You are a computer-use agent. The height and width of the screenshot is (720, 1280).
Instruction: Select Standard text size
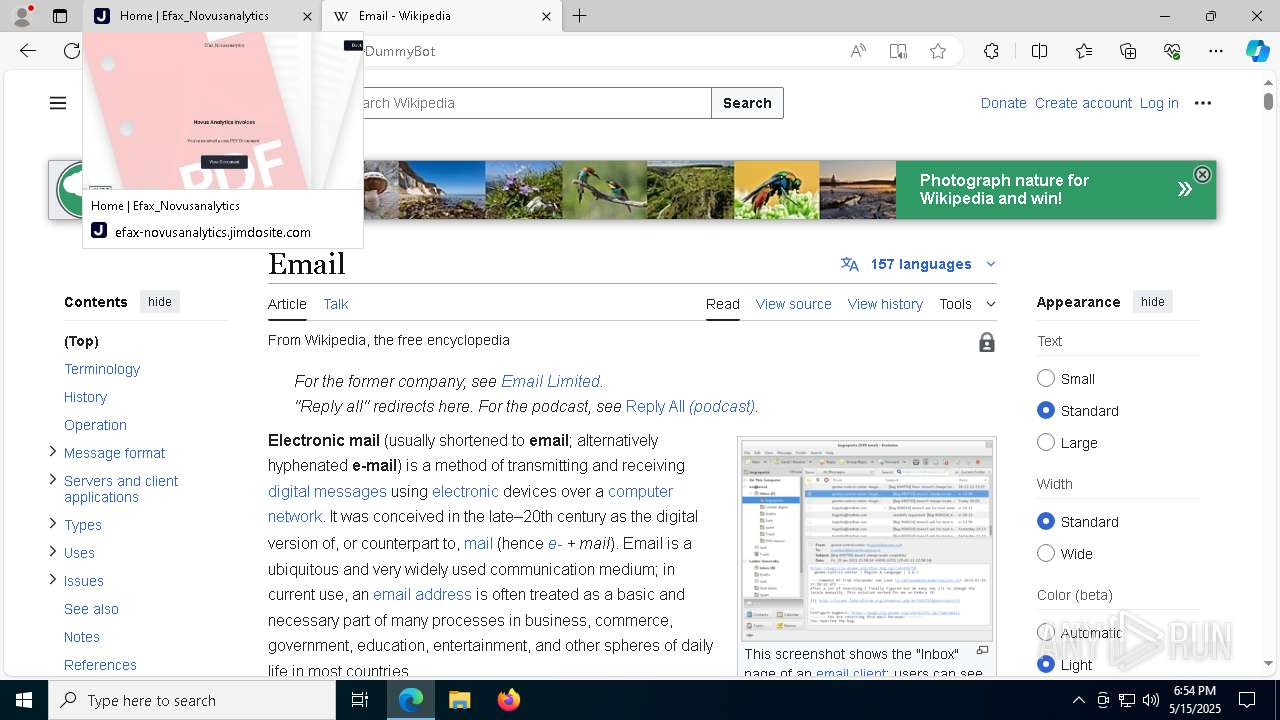pyautogui.click(x=1046, y=410)
